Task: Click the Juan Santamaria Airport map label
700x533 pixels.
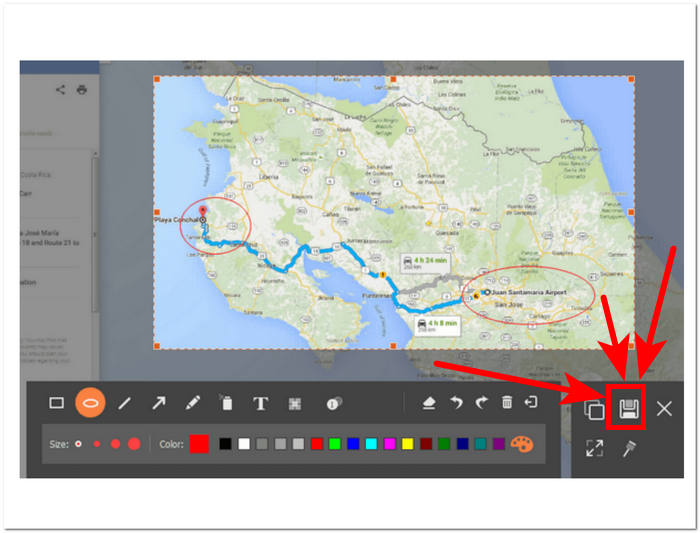Action: point(529,292)
